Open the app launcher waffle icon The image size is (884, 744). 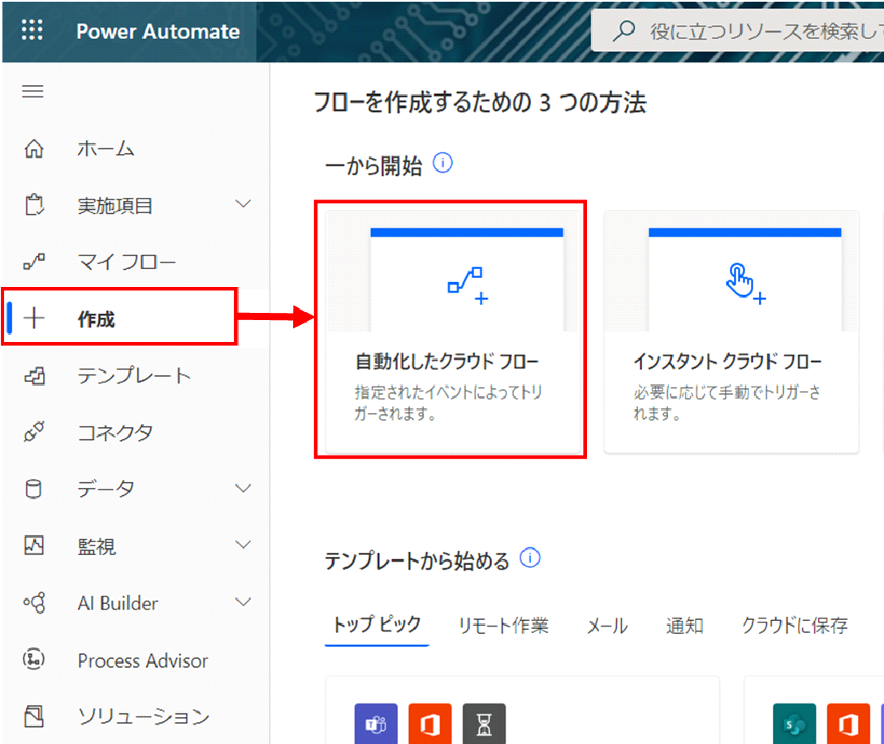click(32, 30)
